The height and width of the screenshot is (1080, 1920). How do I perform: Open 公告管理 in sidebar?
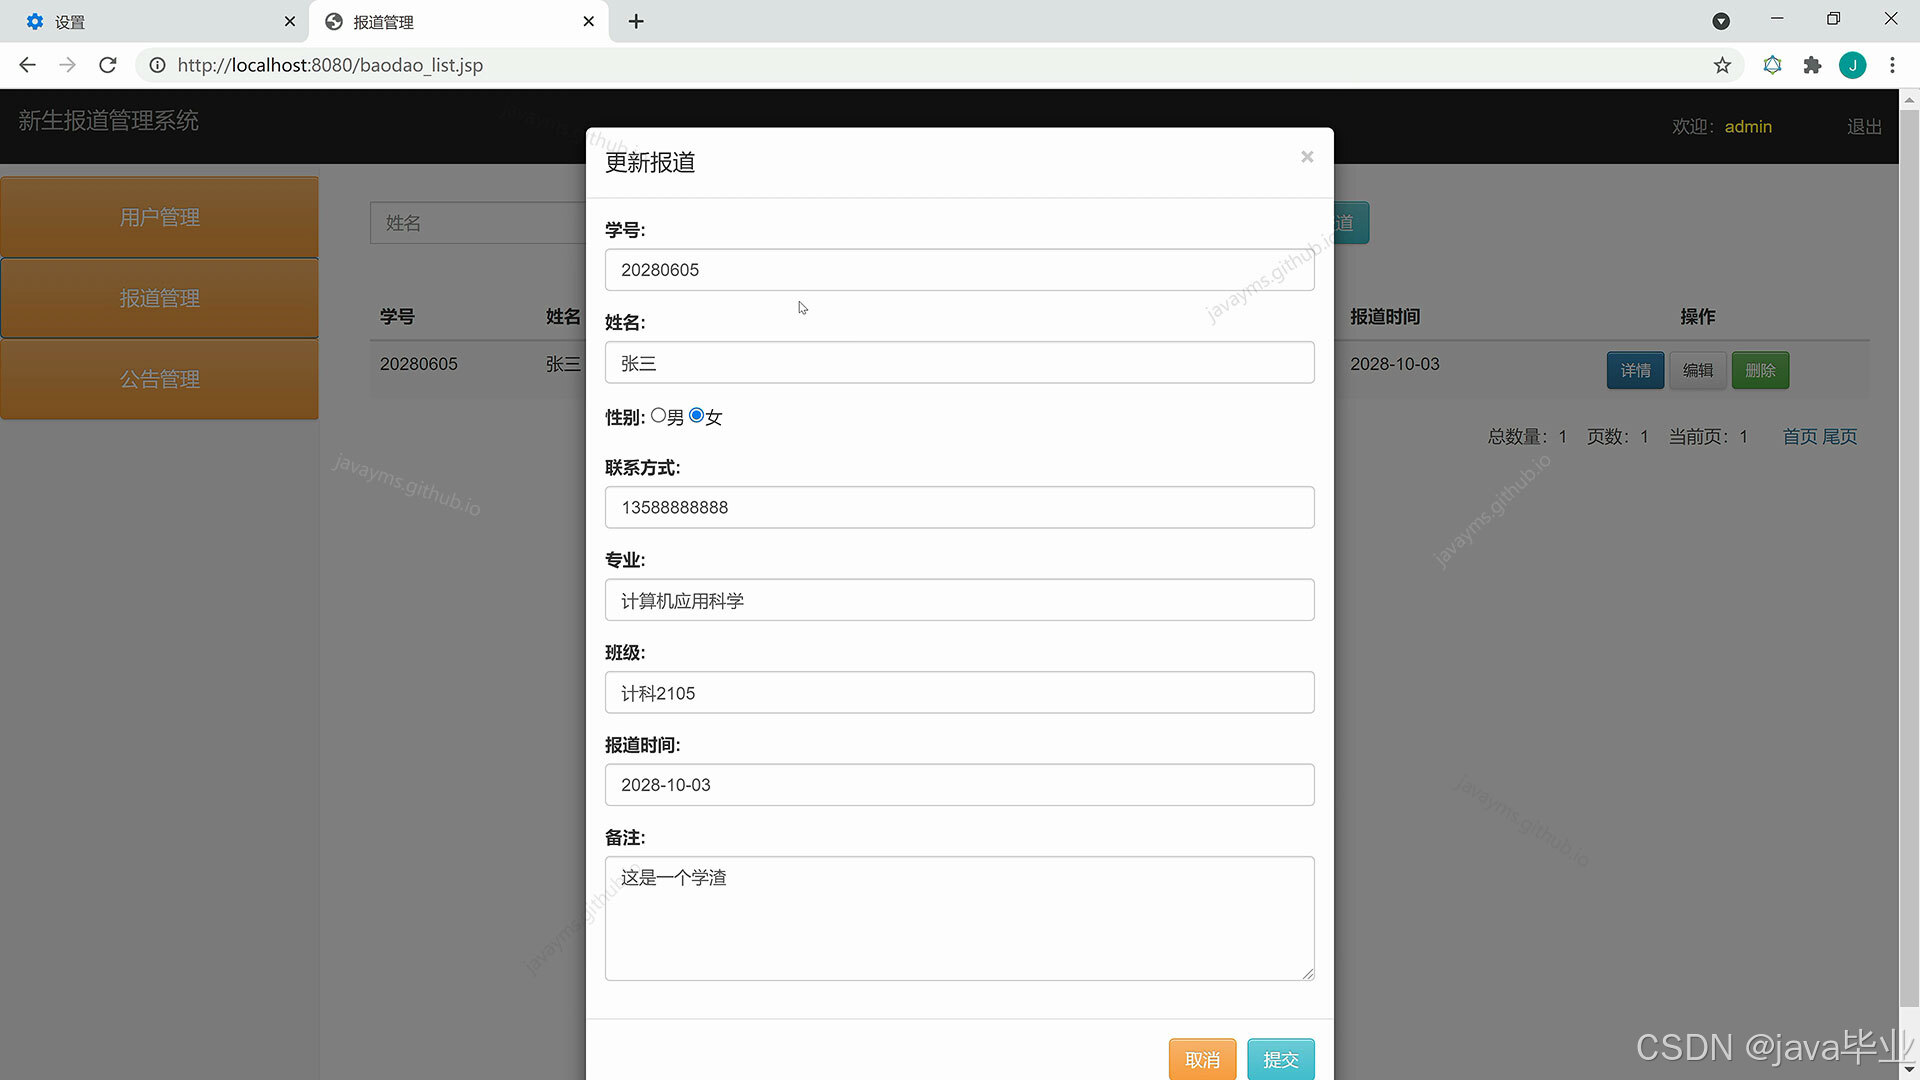pyautogui.click(x=159, y=379)
